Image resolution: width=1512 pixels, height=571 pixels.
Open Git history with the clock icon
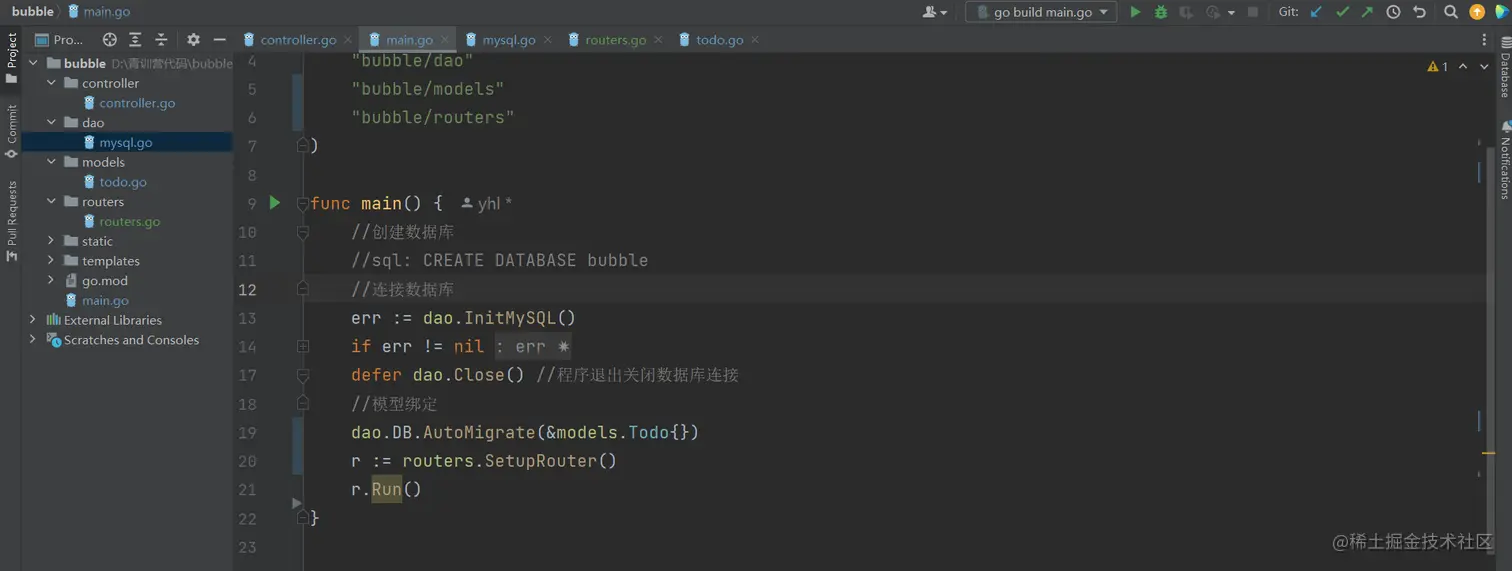[x=1393, y=12]
